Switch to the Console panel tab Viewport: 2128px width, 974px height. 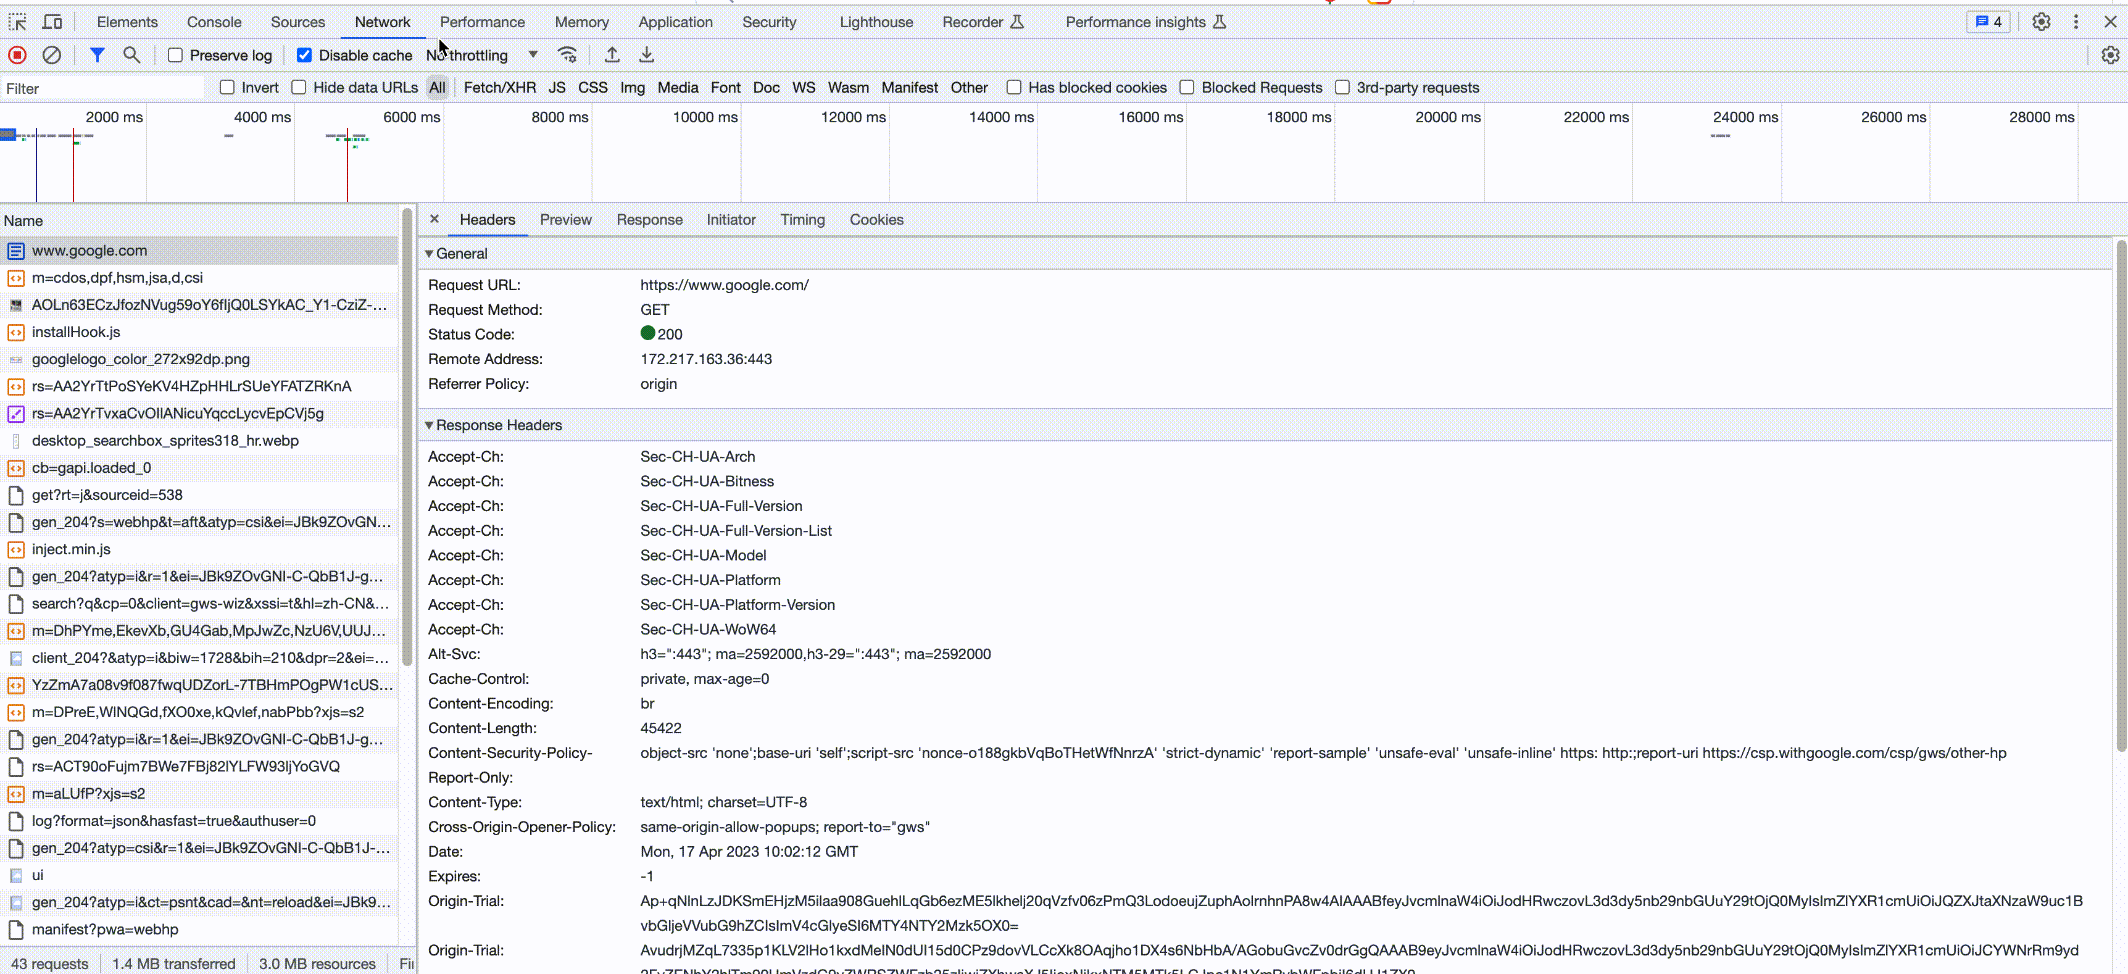(x=214, y=22)
